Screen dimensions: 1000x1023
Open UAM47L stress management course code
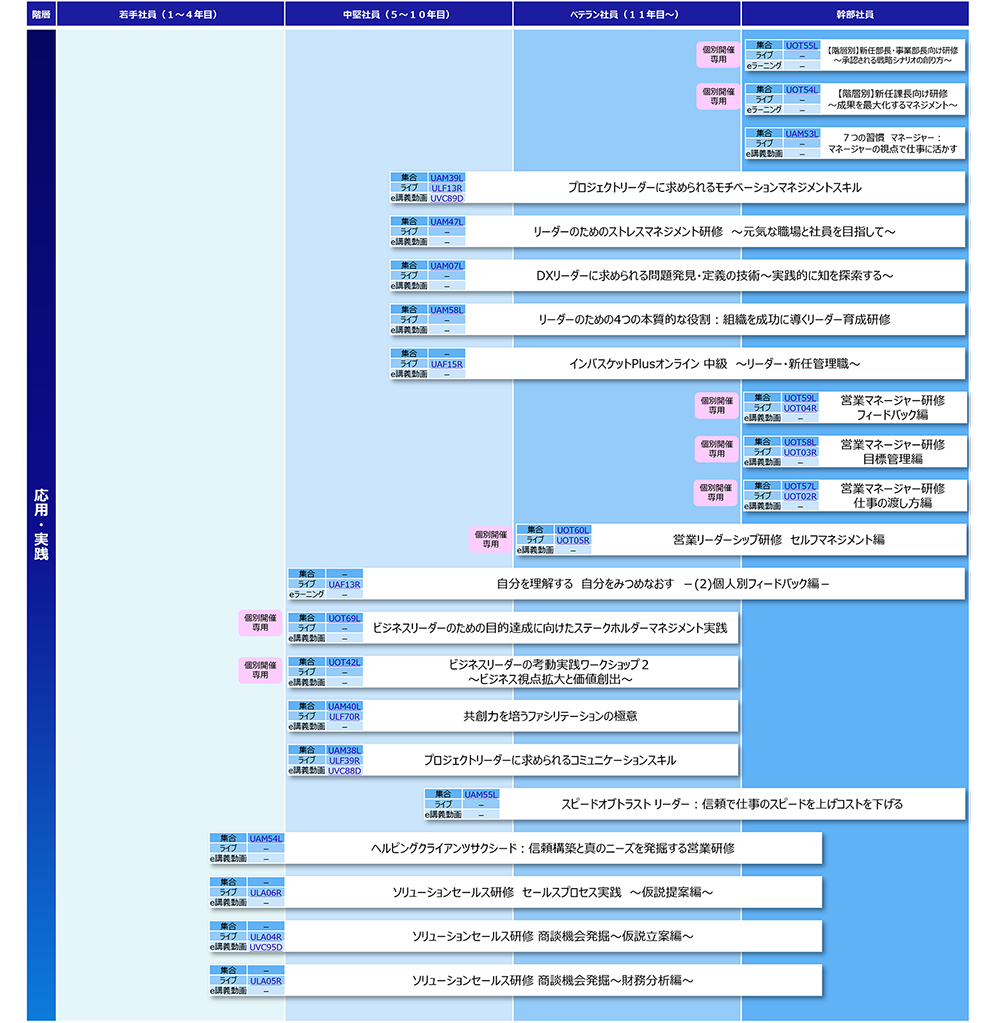446,221
